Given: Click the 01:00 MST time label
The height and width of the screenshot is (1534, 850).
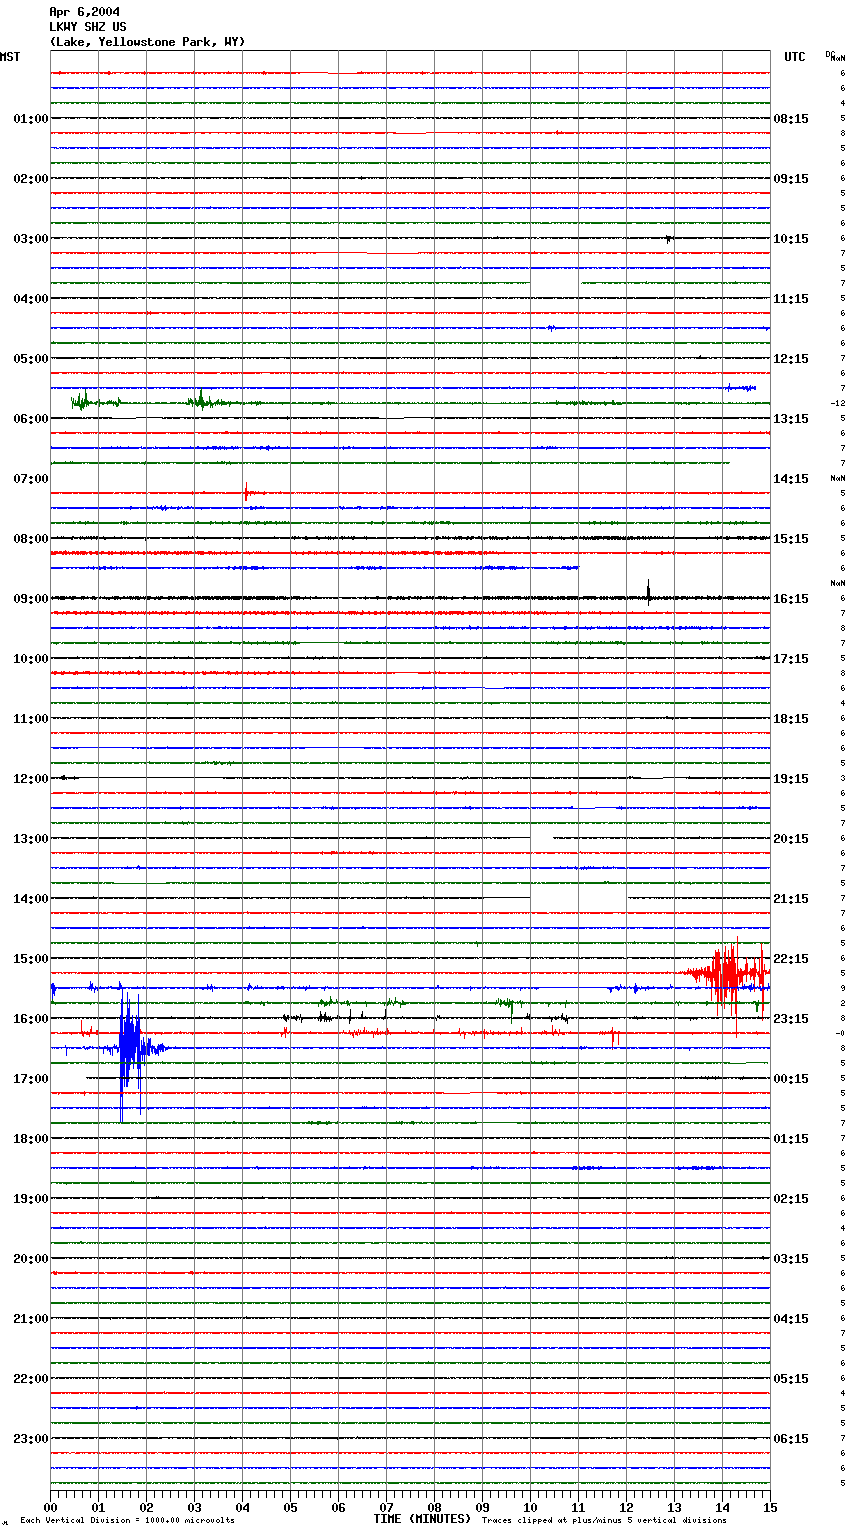Looking at the screenshot, I should pyautogui.click(x=31, y=119).
